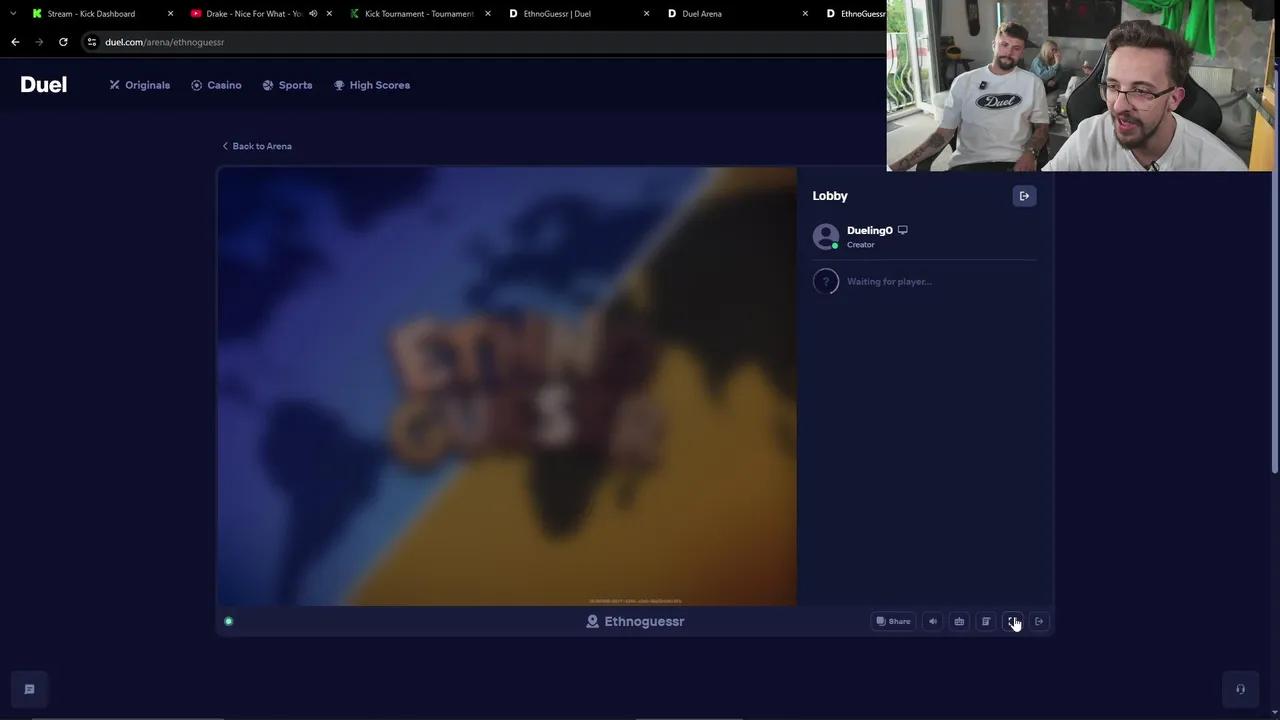Open the Casino section
Image resolution: width=1280 pixels, height=720 pixels.
click(216, 85)
